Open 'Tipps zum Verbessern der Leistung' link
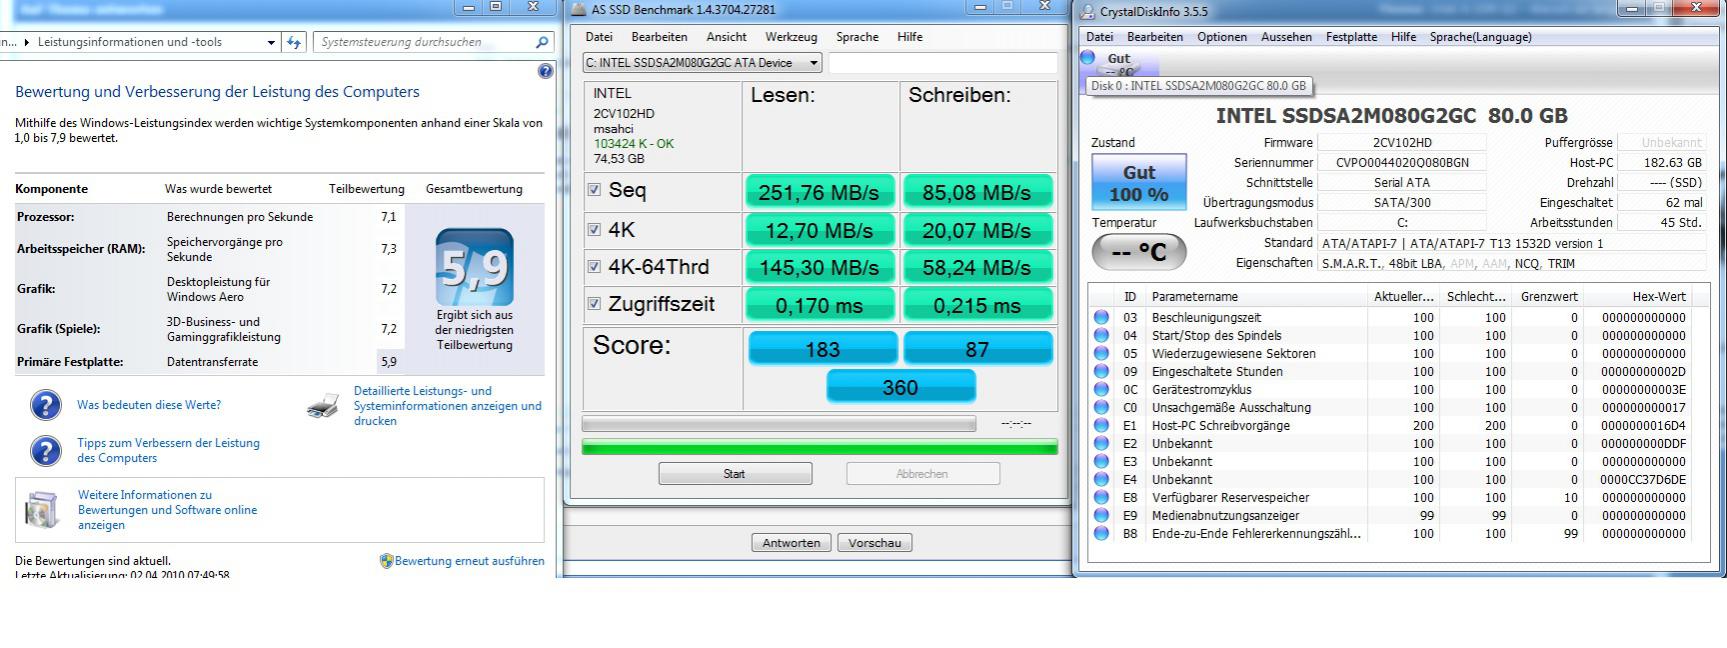1727x648 pixels. tap(168, 451)
